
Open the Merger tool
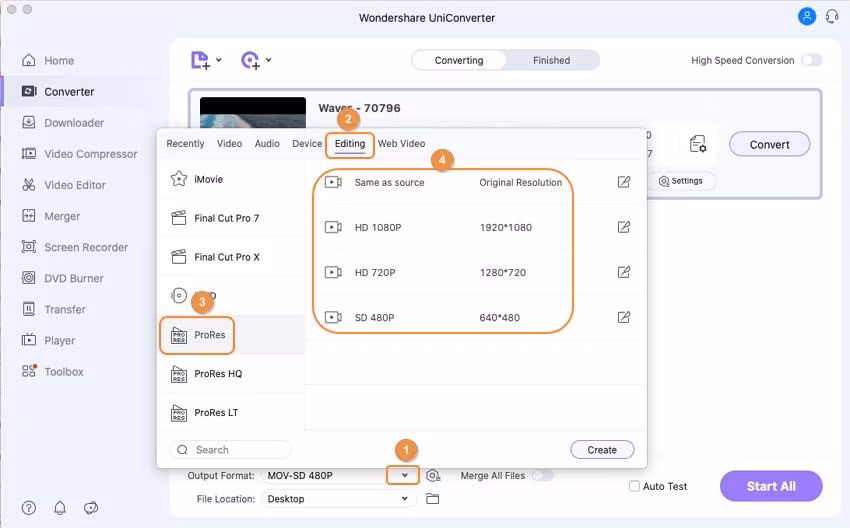point(50,216)
